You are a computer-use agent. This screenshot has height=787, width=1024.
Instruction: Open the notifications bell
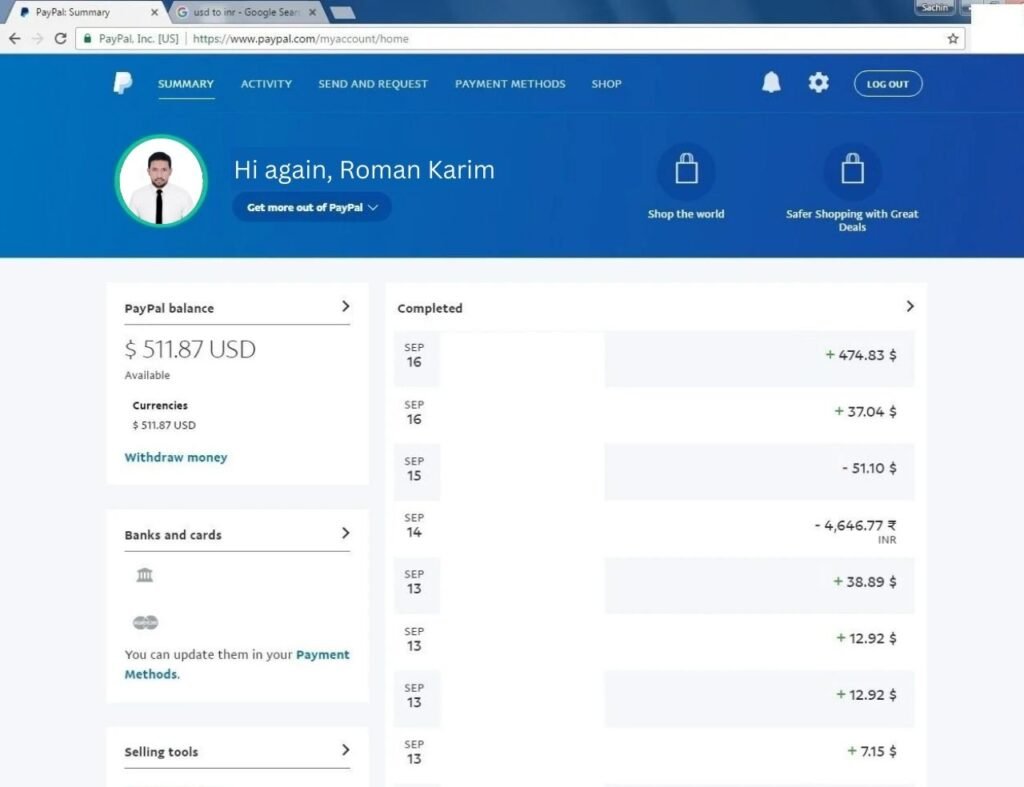771,82
